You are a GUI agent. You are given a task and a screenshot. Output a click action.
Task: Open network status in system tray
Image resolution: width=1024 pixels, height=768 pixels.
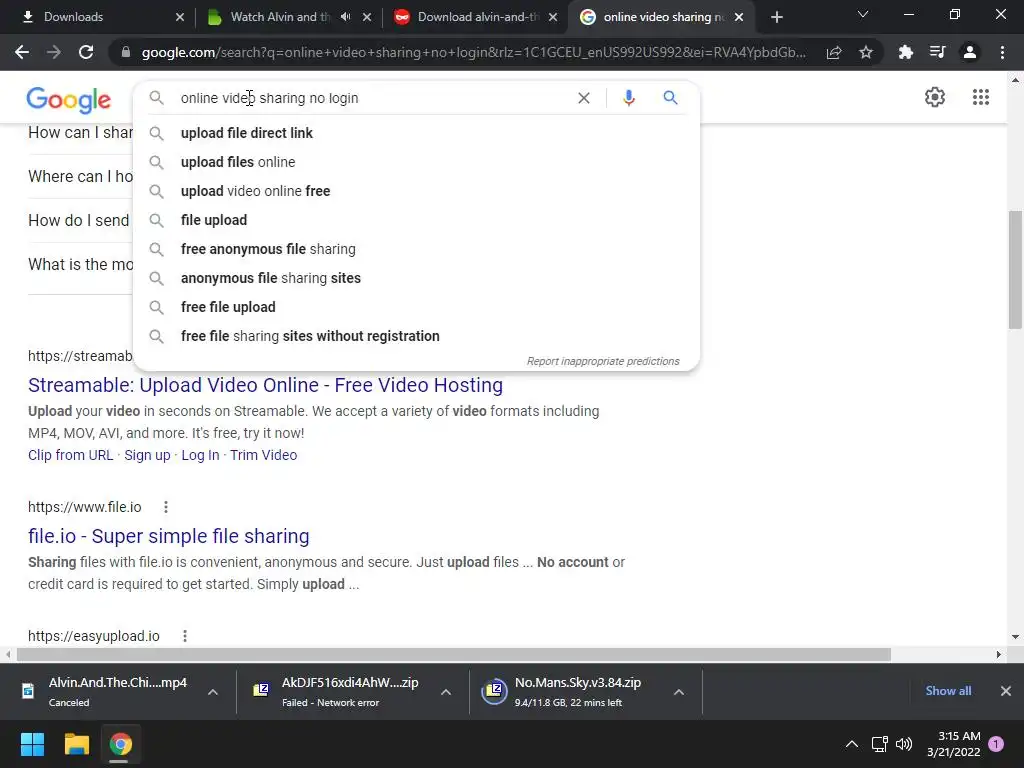pos(879,744)
